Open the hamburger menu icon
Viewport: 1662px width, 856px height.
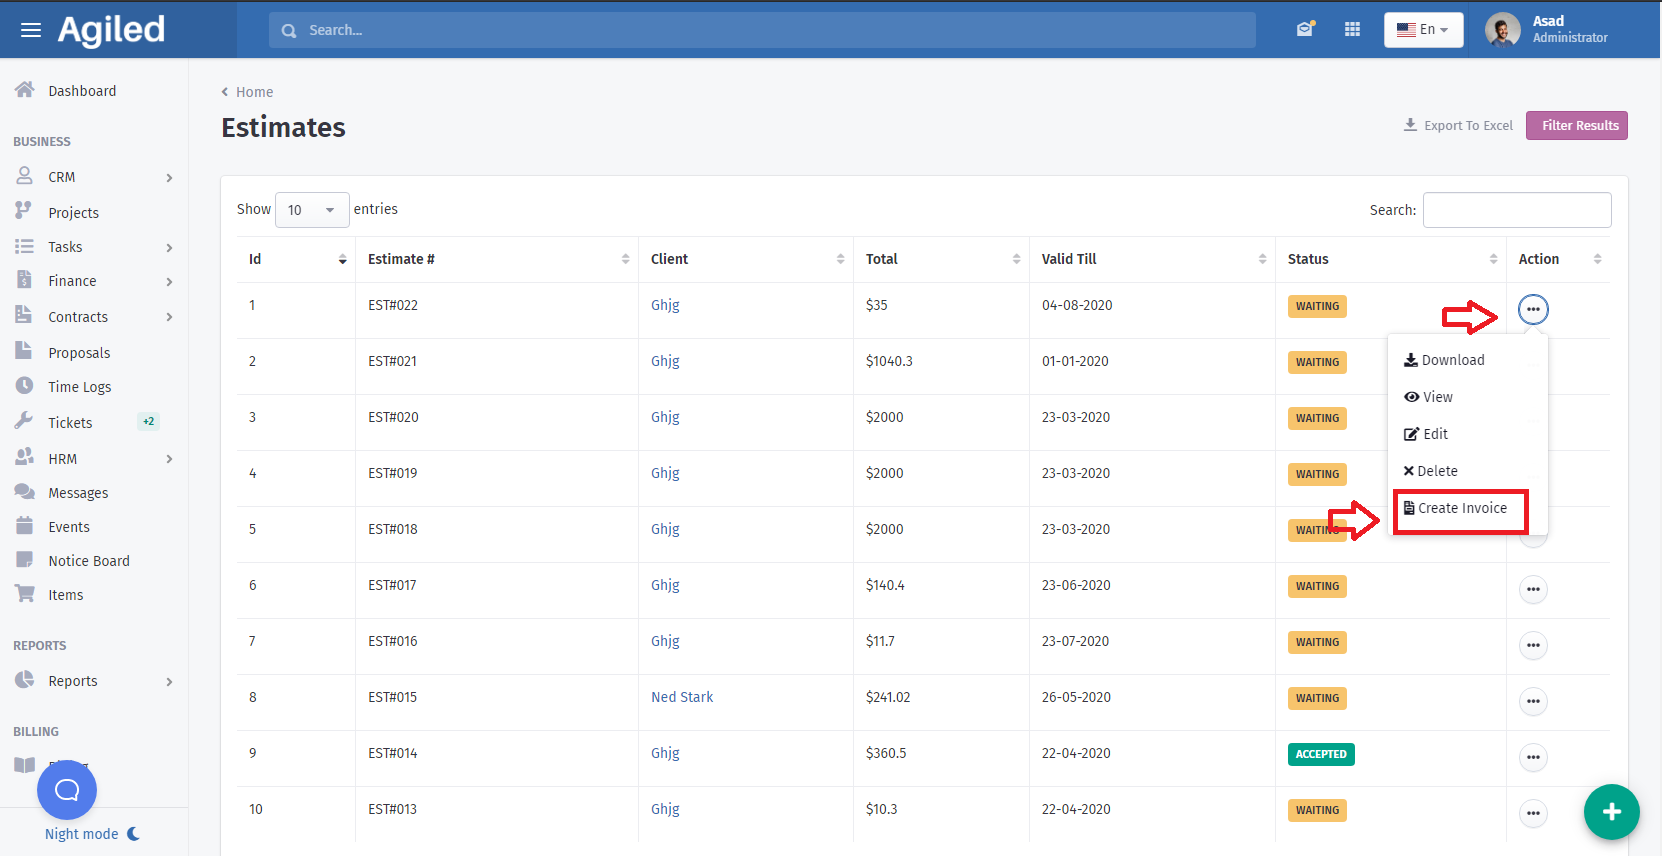tap(31, 30)
